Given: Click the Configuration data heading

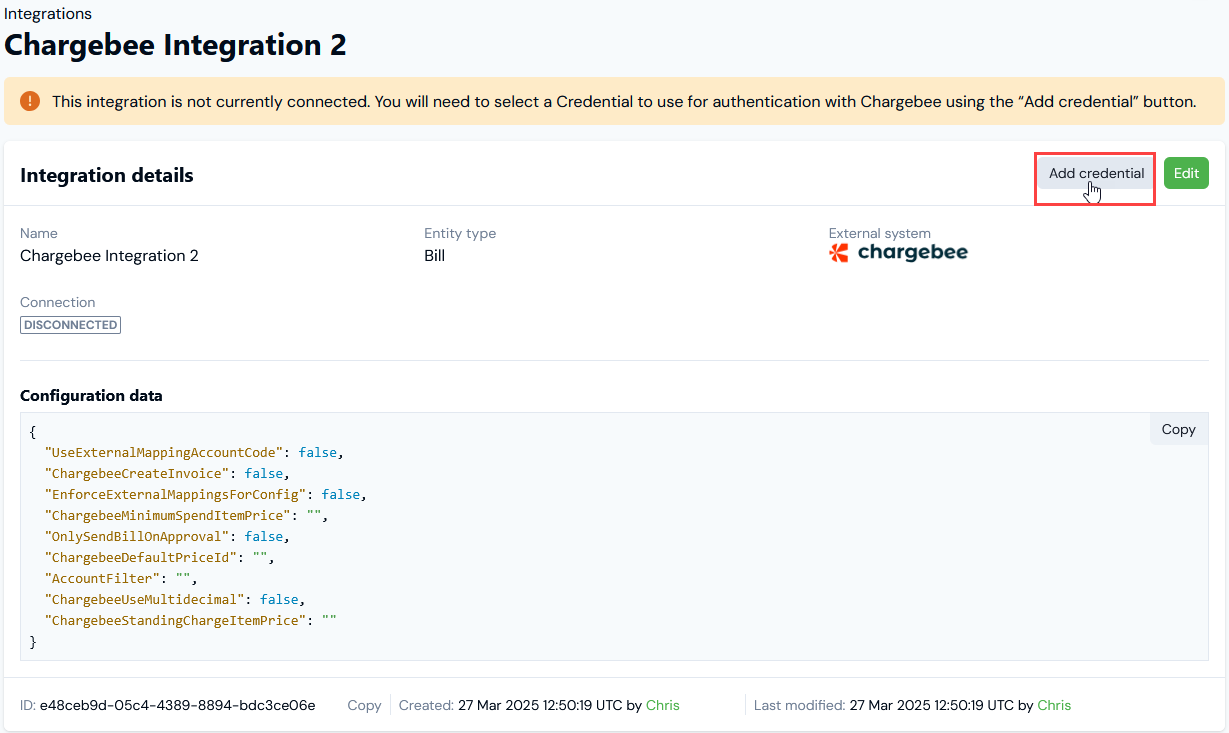Looking at the screenshot, I should point(91,395).
